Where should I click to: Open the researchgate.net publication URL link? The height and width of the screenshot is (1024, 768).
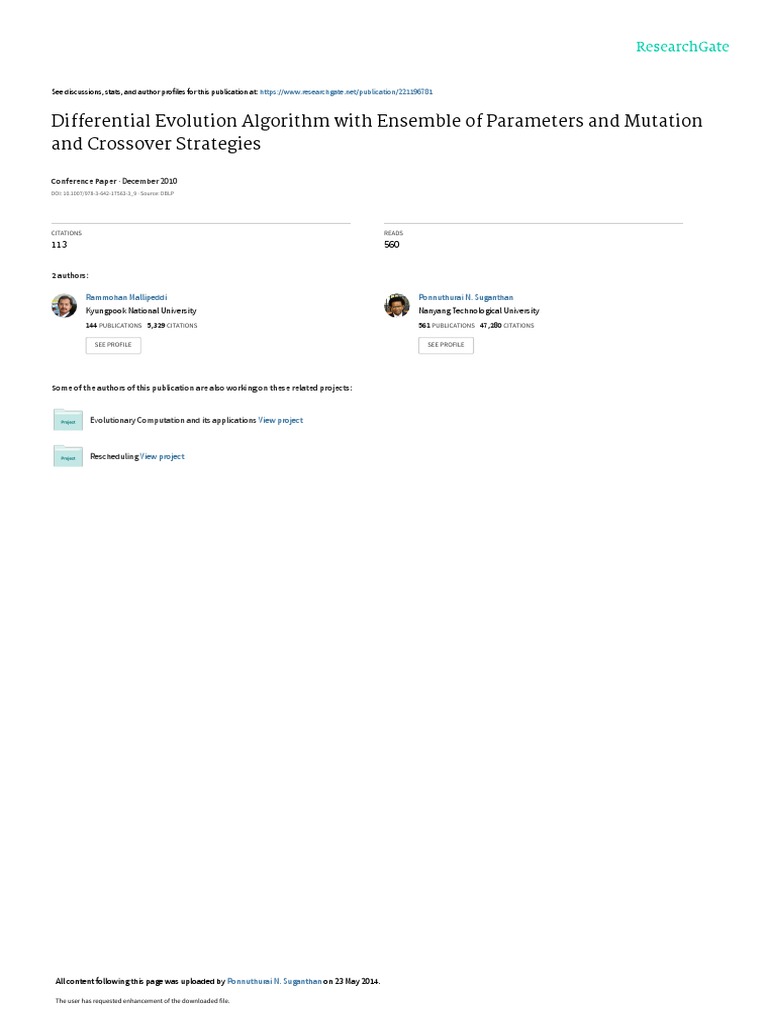[x=345, y=91]
